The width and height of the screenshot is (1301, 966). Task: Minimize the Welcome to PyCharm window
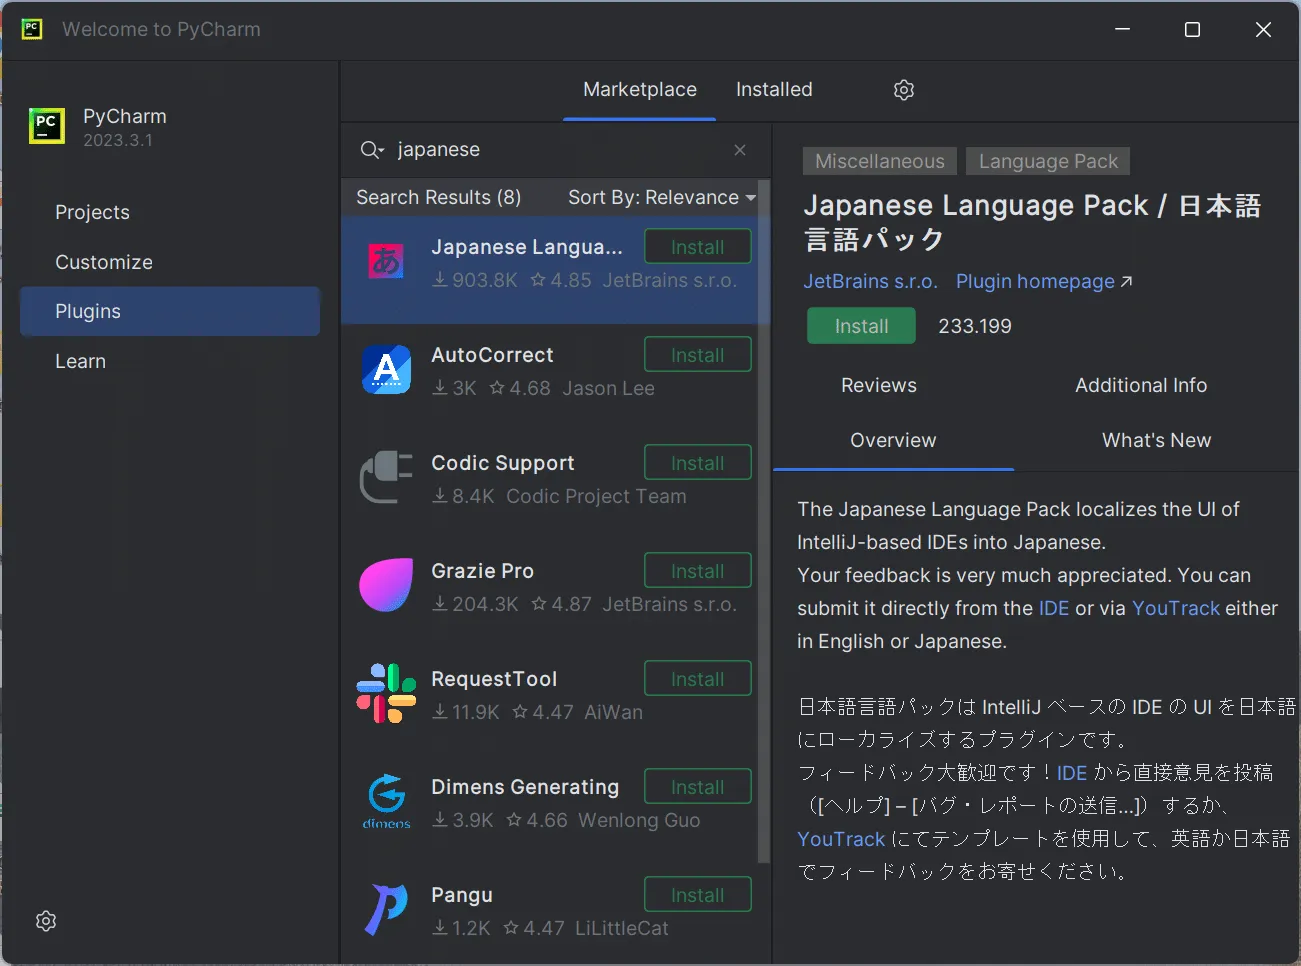(x=1122, y=30)
